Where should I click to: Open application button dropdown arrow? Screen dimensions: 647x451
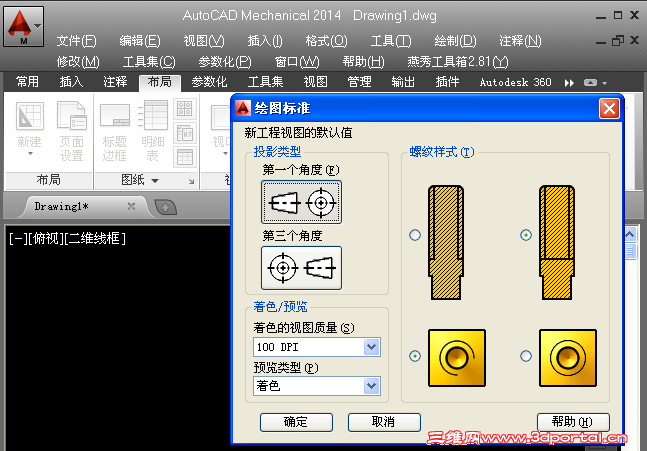click(37, 26)
